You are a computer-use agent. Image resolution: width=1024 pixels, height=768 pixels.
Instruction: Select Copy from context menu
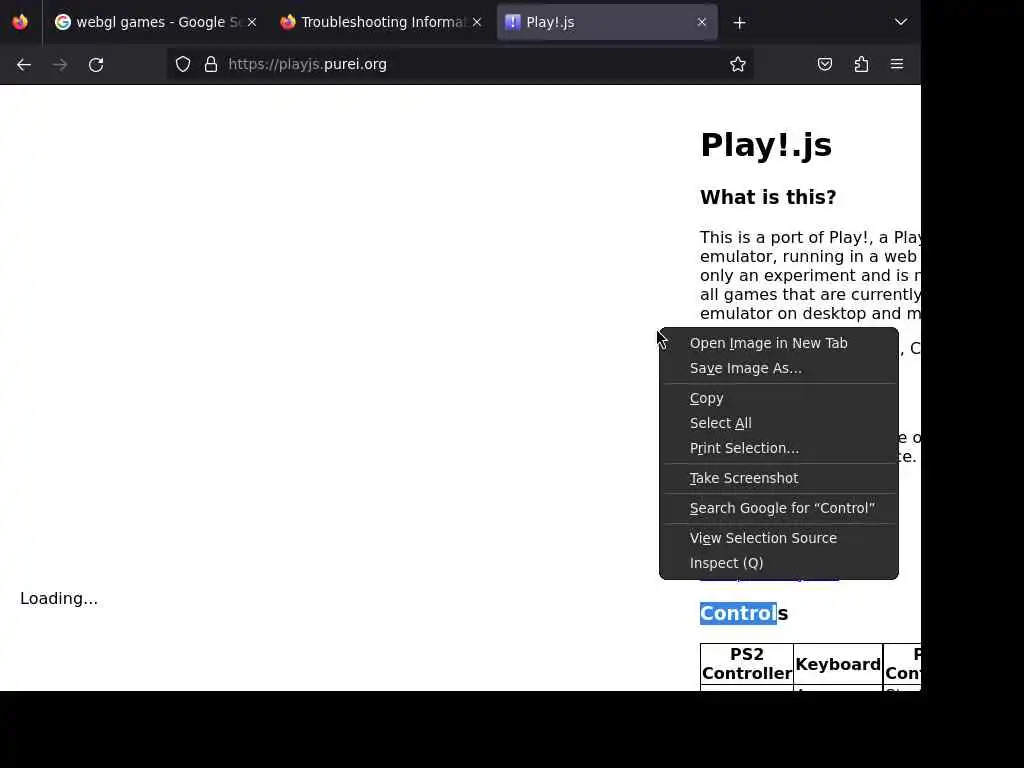(778, 398)
